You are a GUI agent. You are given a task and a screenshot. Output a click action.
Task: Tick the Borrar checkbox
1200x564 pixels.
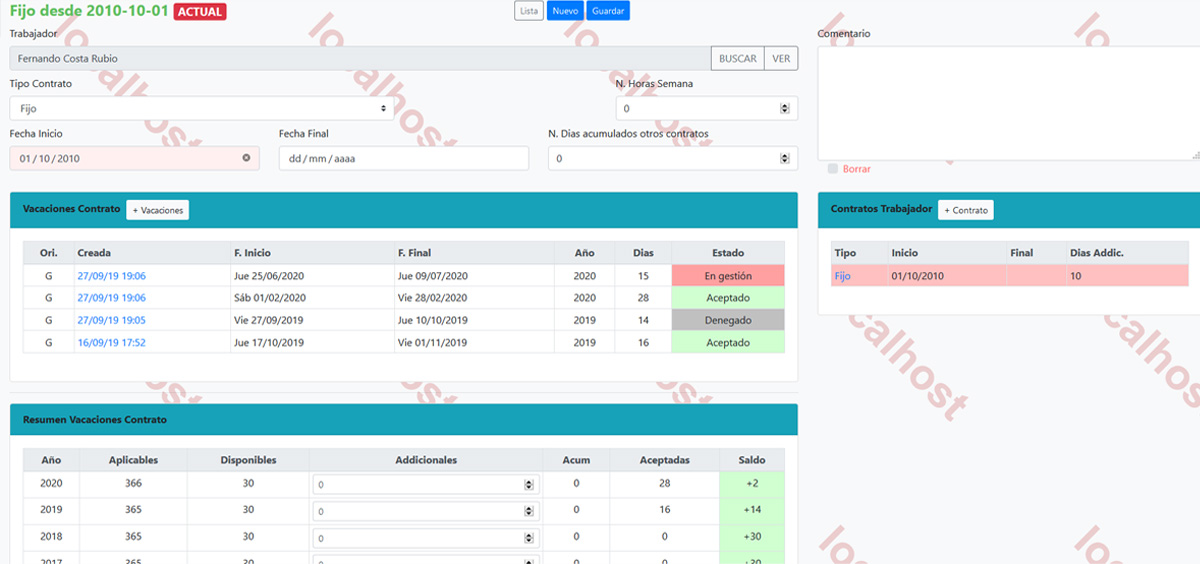(x=833, y=169)
